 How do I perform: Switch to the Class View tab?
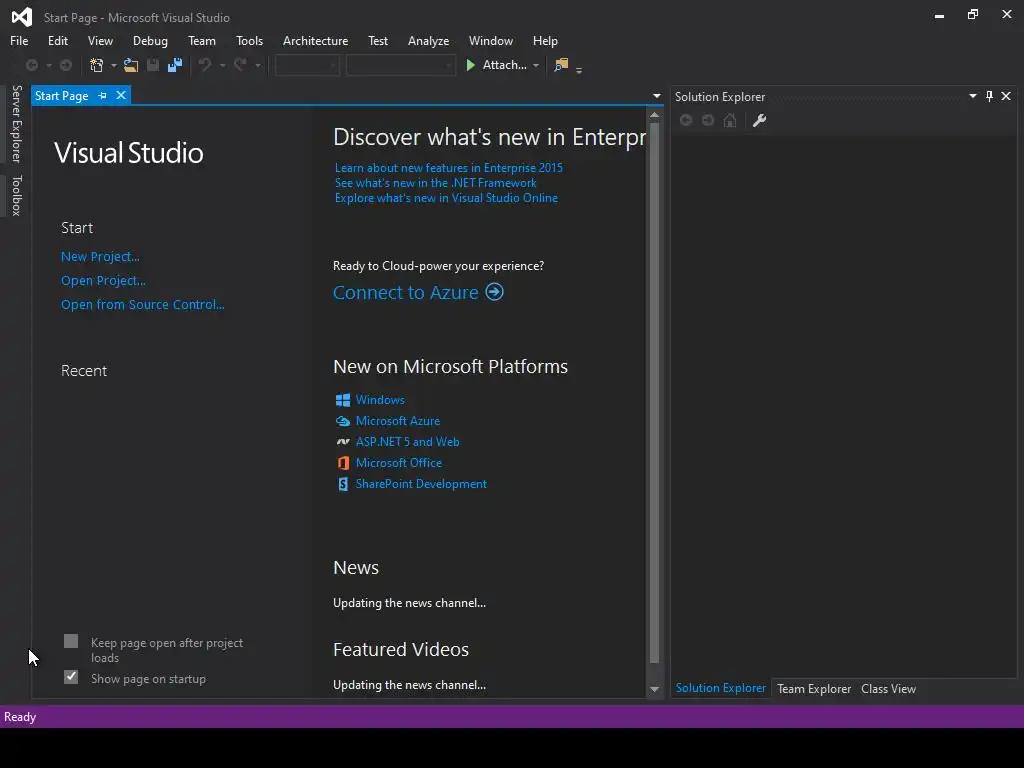tap(888, 689)
